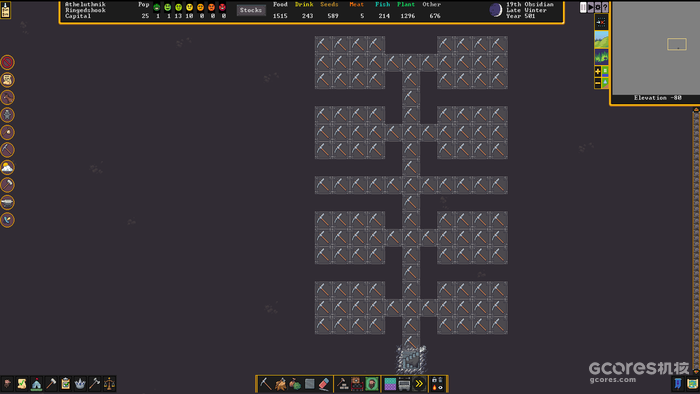Open the Nobles crown icon
This screenshot has height=394, width=700.
[80, 384]
